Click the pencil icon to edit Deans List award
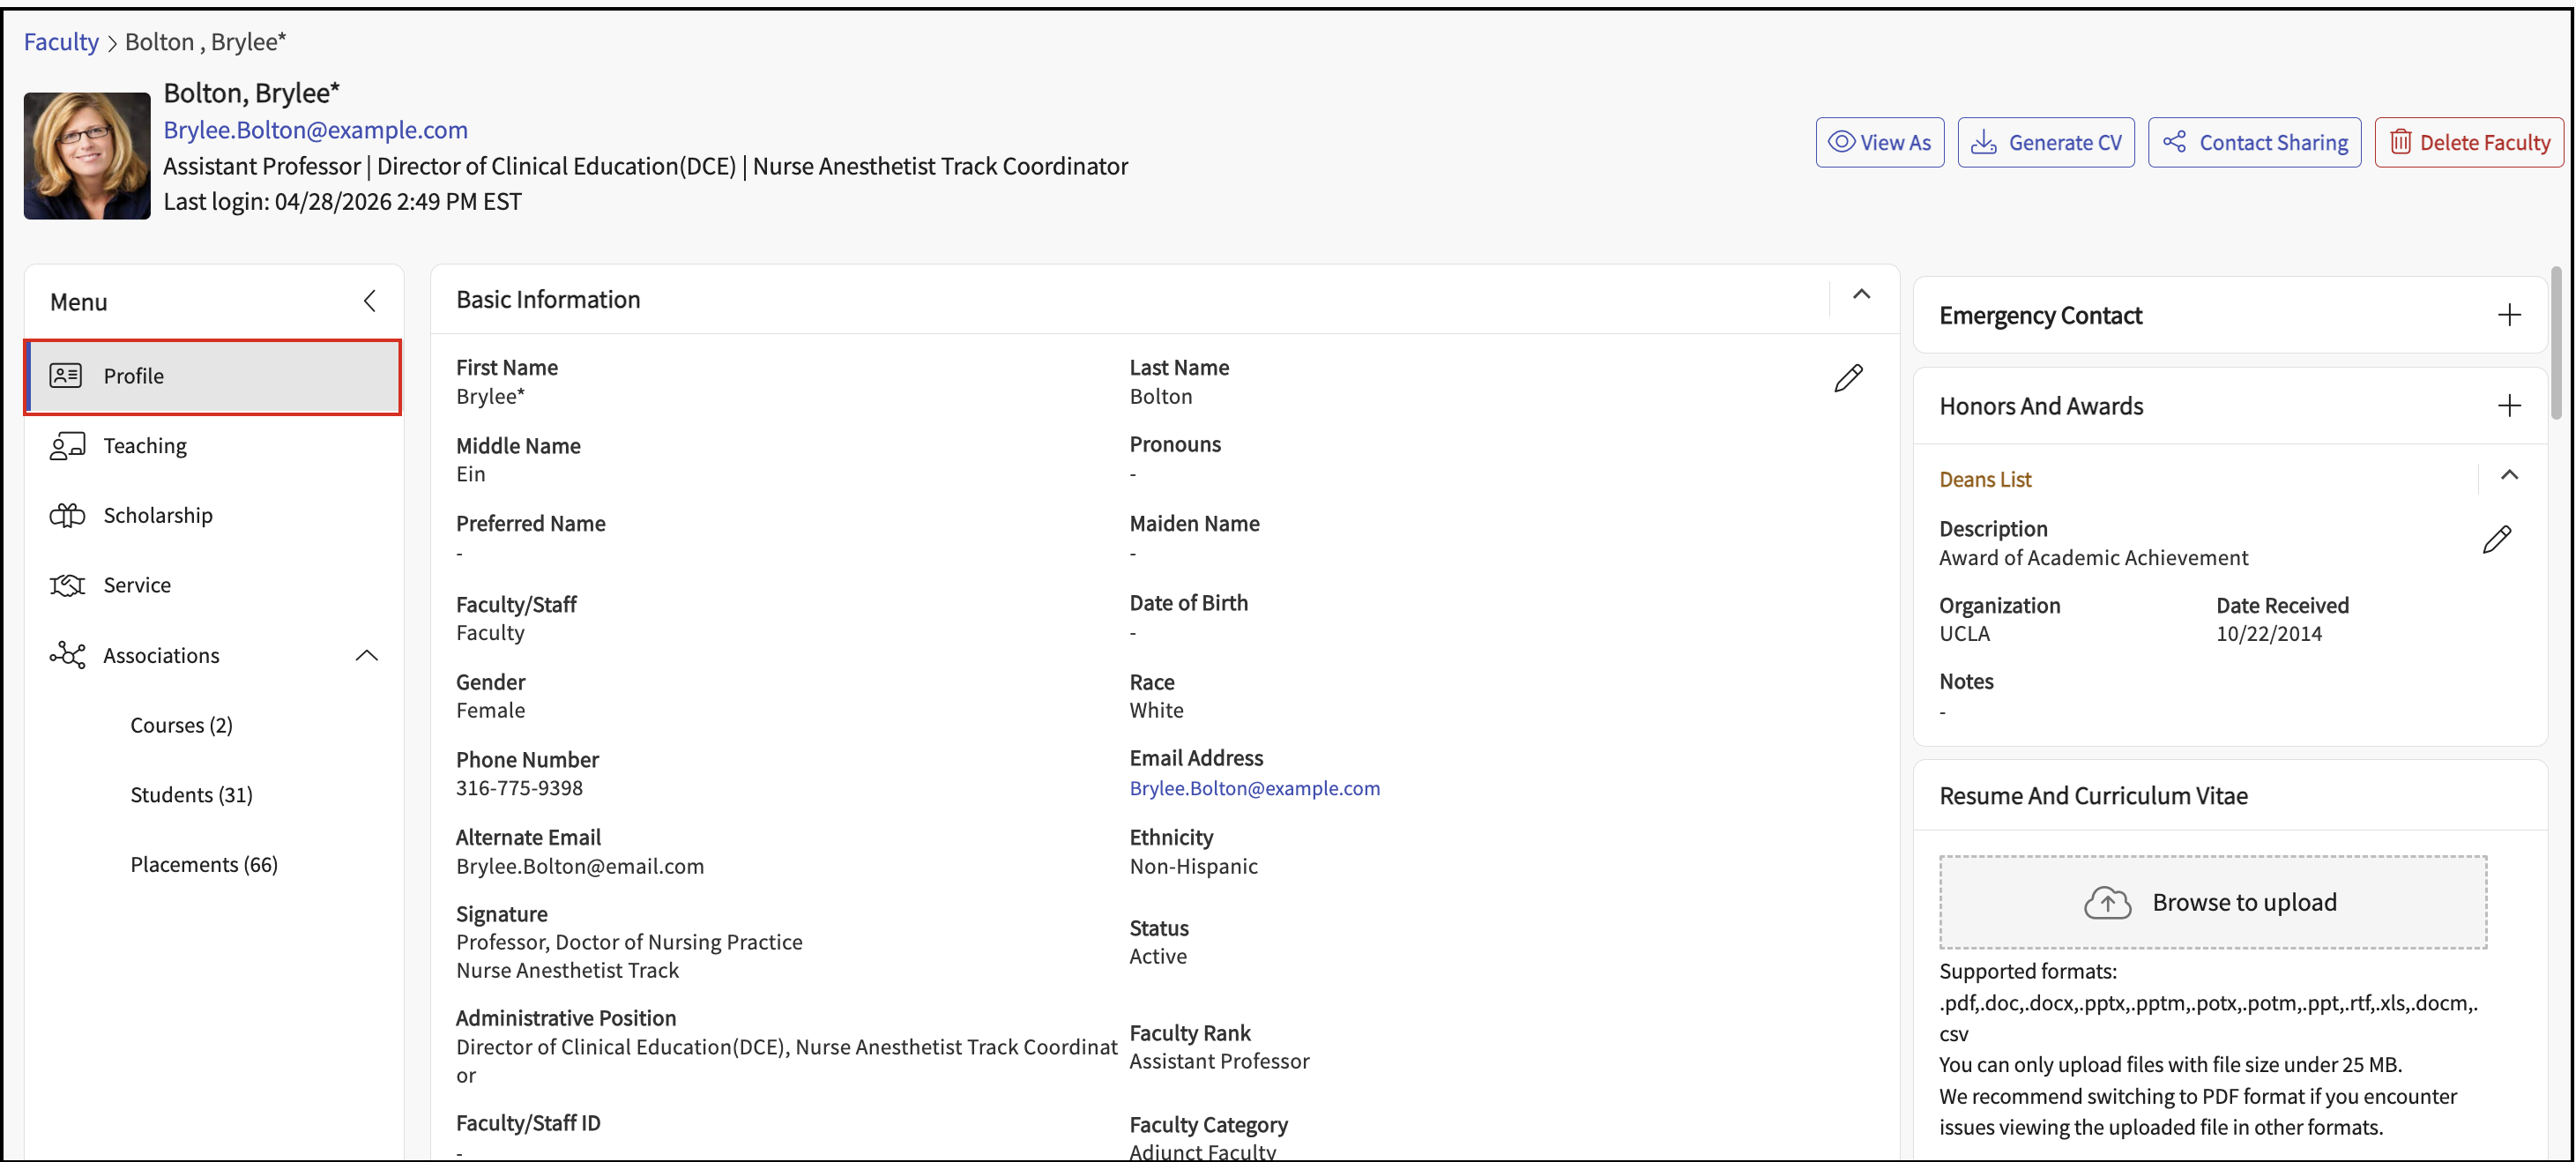The width and height of the screenshot is (2576, 1162). point(2496,540)
